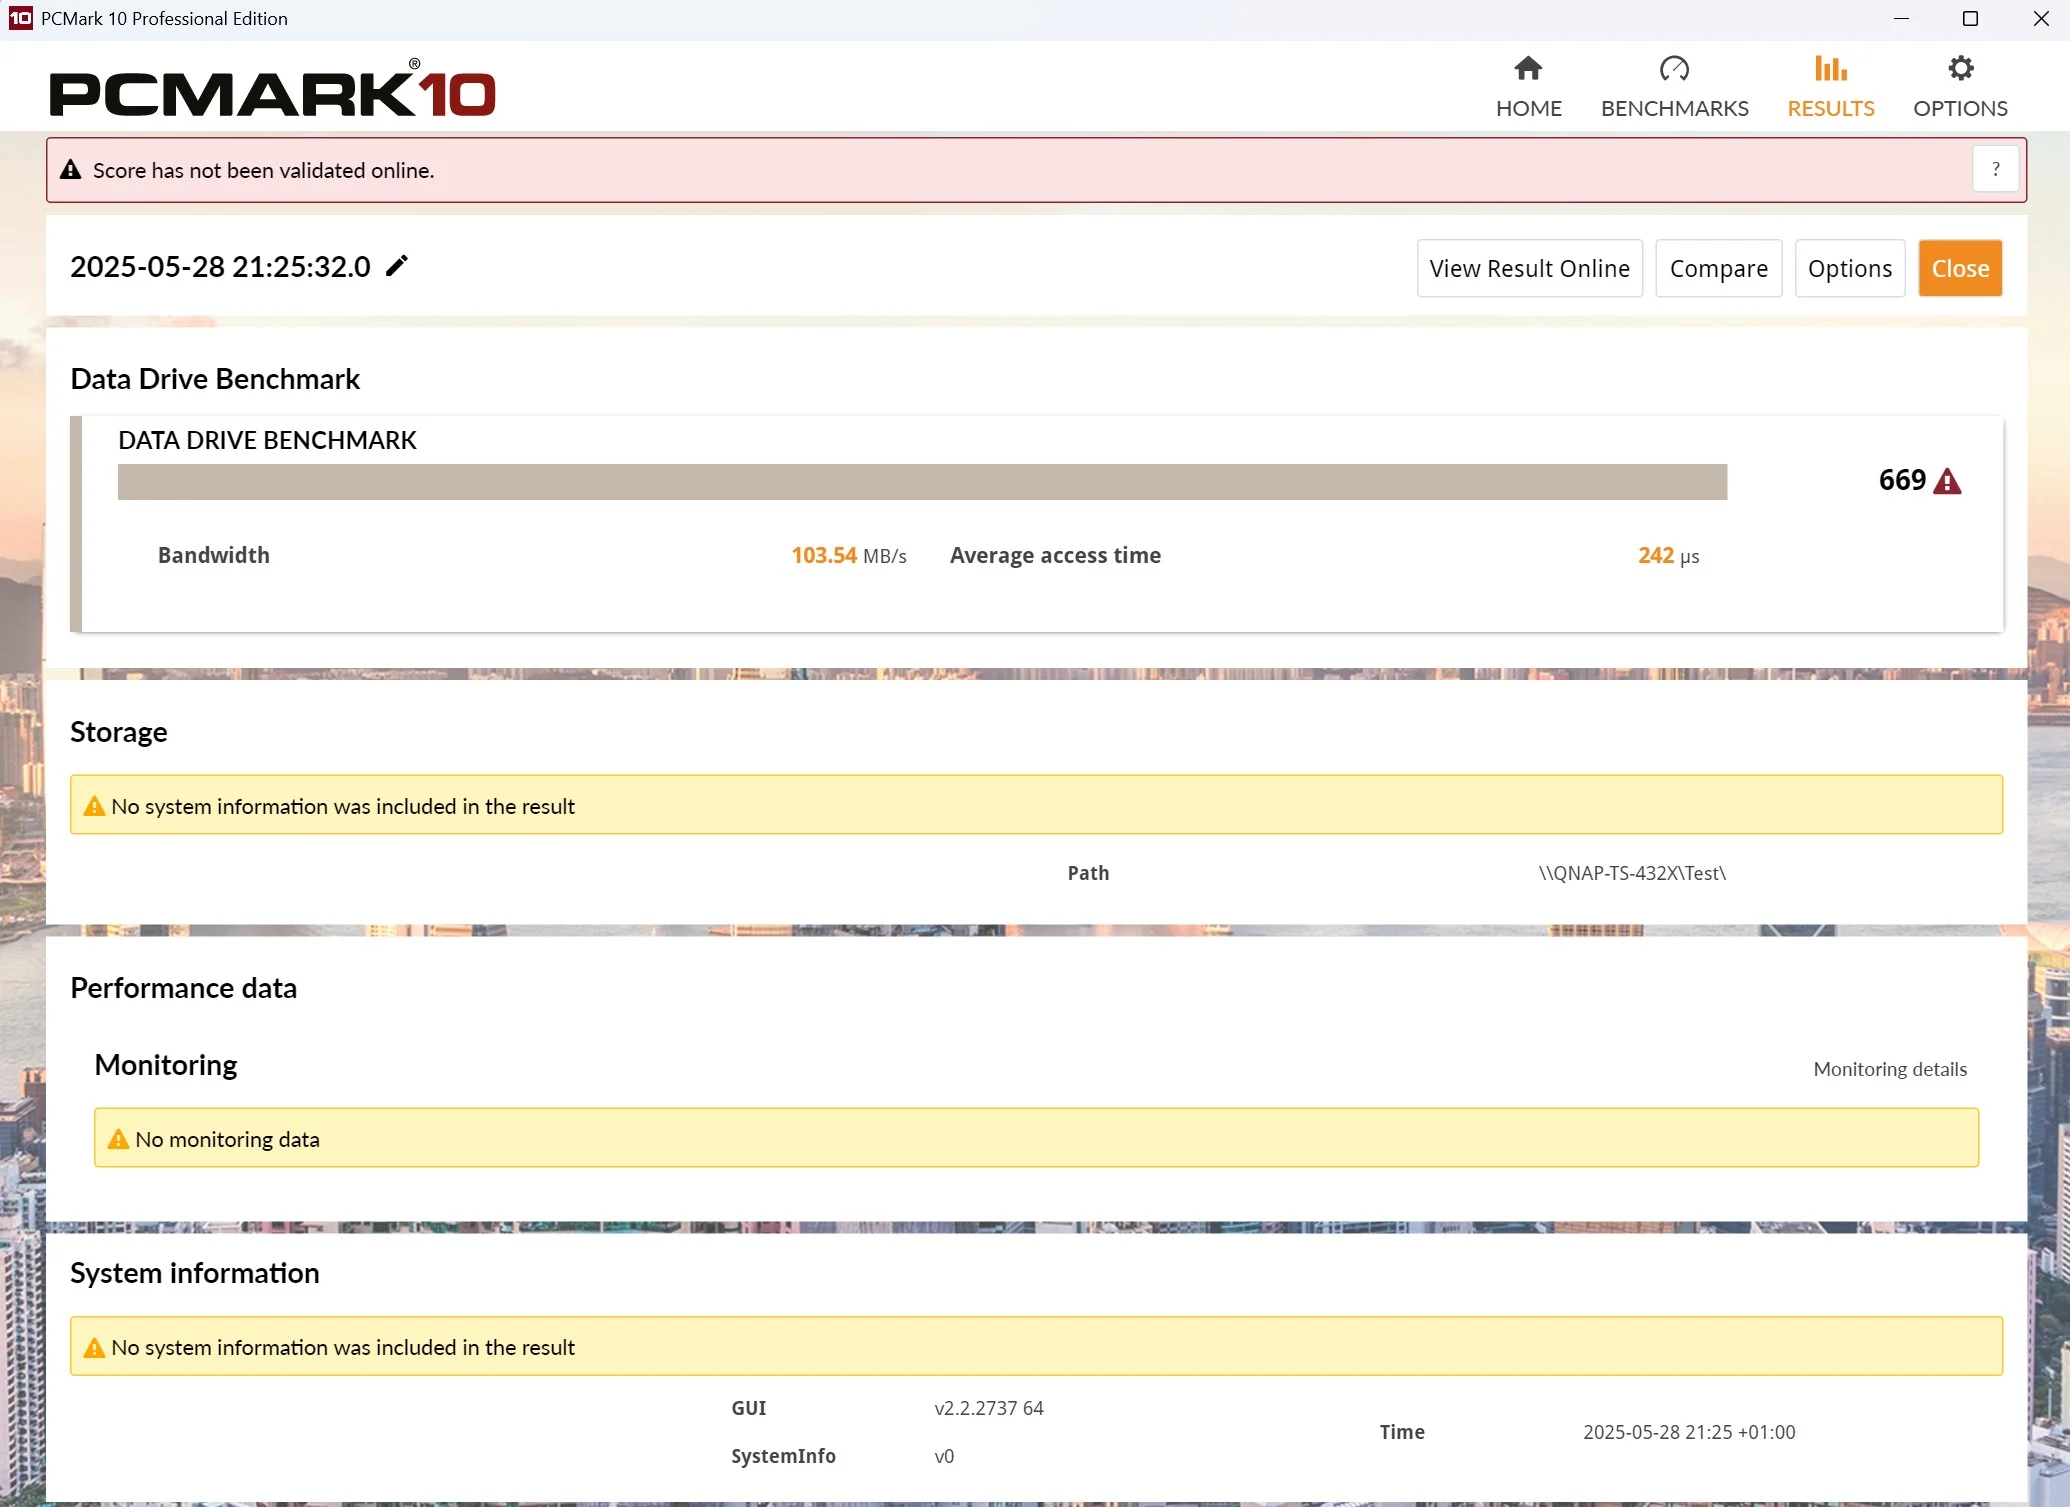Open the result Options button
The width and height of the screenshot is (2070, 1507).
point(1849,268)
